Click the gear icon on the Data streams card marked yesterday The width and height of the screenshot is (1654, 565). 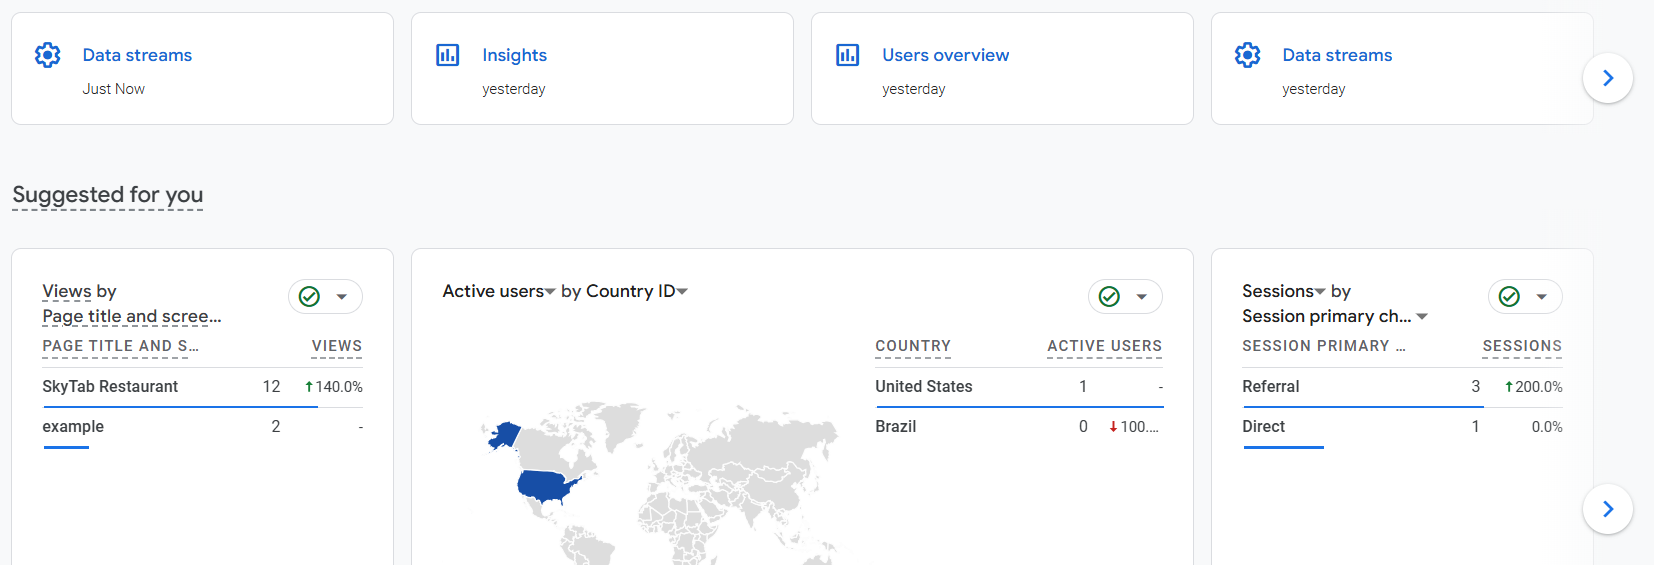pyautogui.click(x=1248, y=55)
